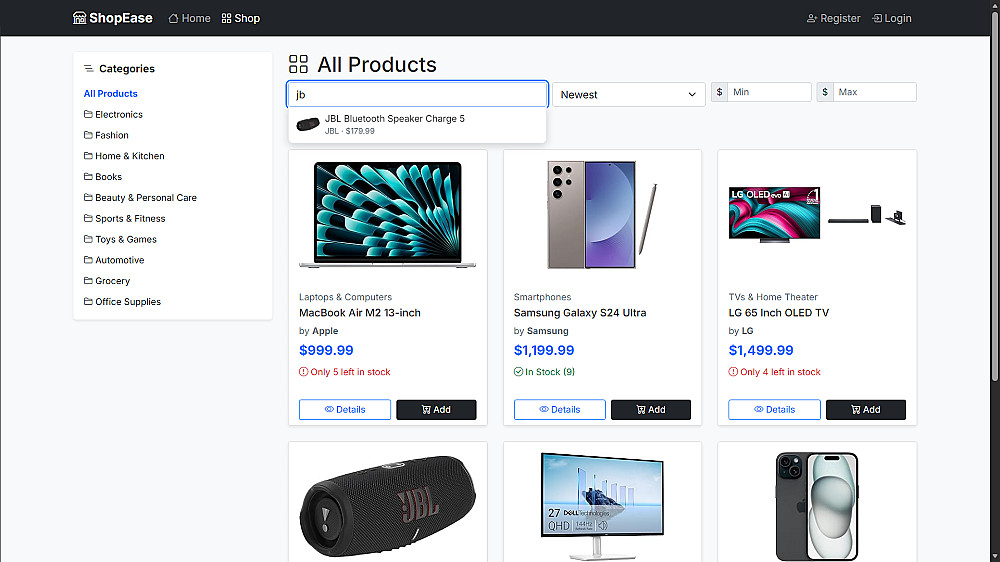Select Home & Kitchen category

point(129,156)
